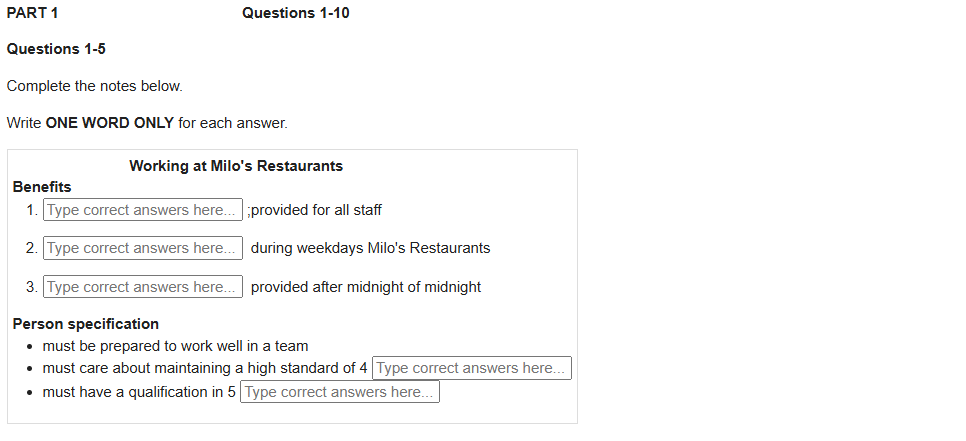Click the "during weekdays Milo's Restaurants" text
The image size is (966, 441).
click(x=370, y=248)
